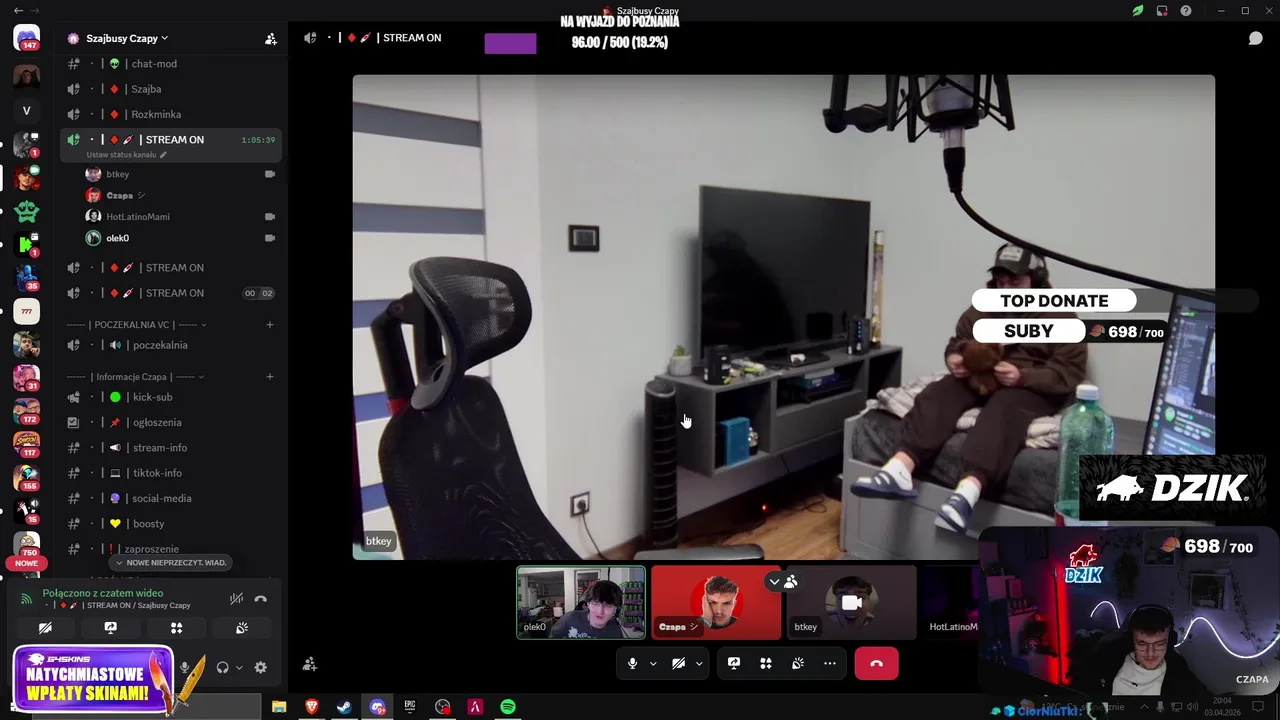Viewport: 1280px width, 720px height.
Task: Open the inbox icon in title bar
Action: tap(1162, 11)
